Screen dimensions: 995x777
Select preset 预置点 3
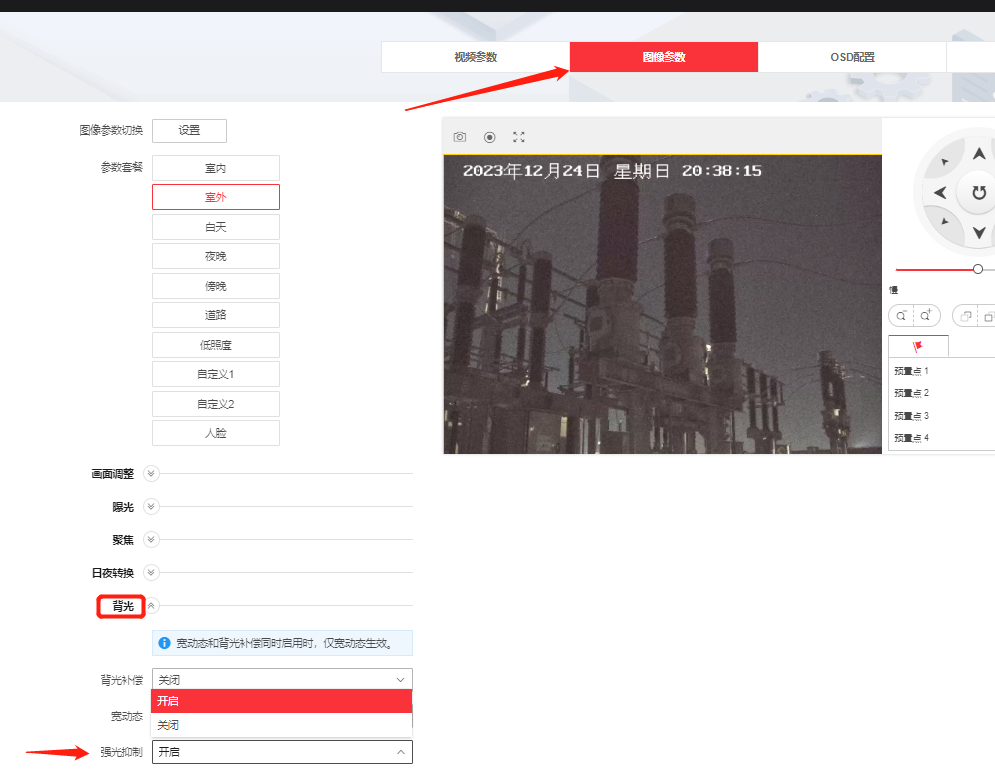point(911,416)
